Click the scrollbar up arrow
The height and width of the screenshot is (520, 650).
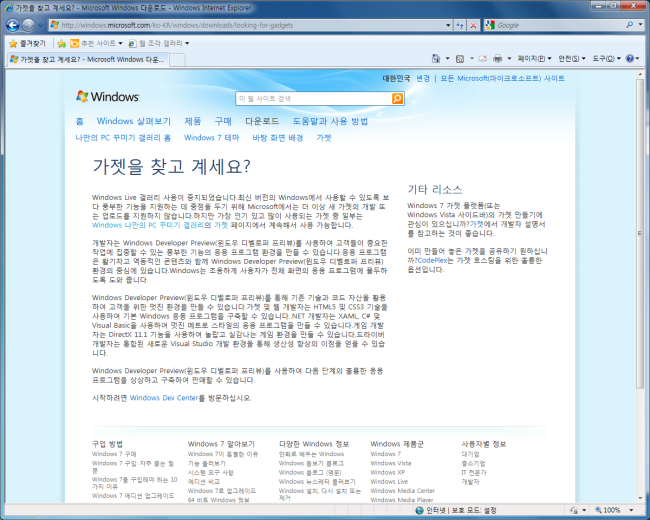(x=640, y=73)
